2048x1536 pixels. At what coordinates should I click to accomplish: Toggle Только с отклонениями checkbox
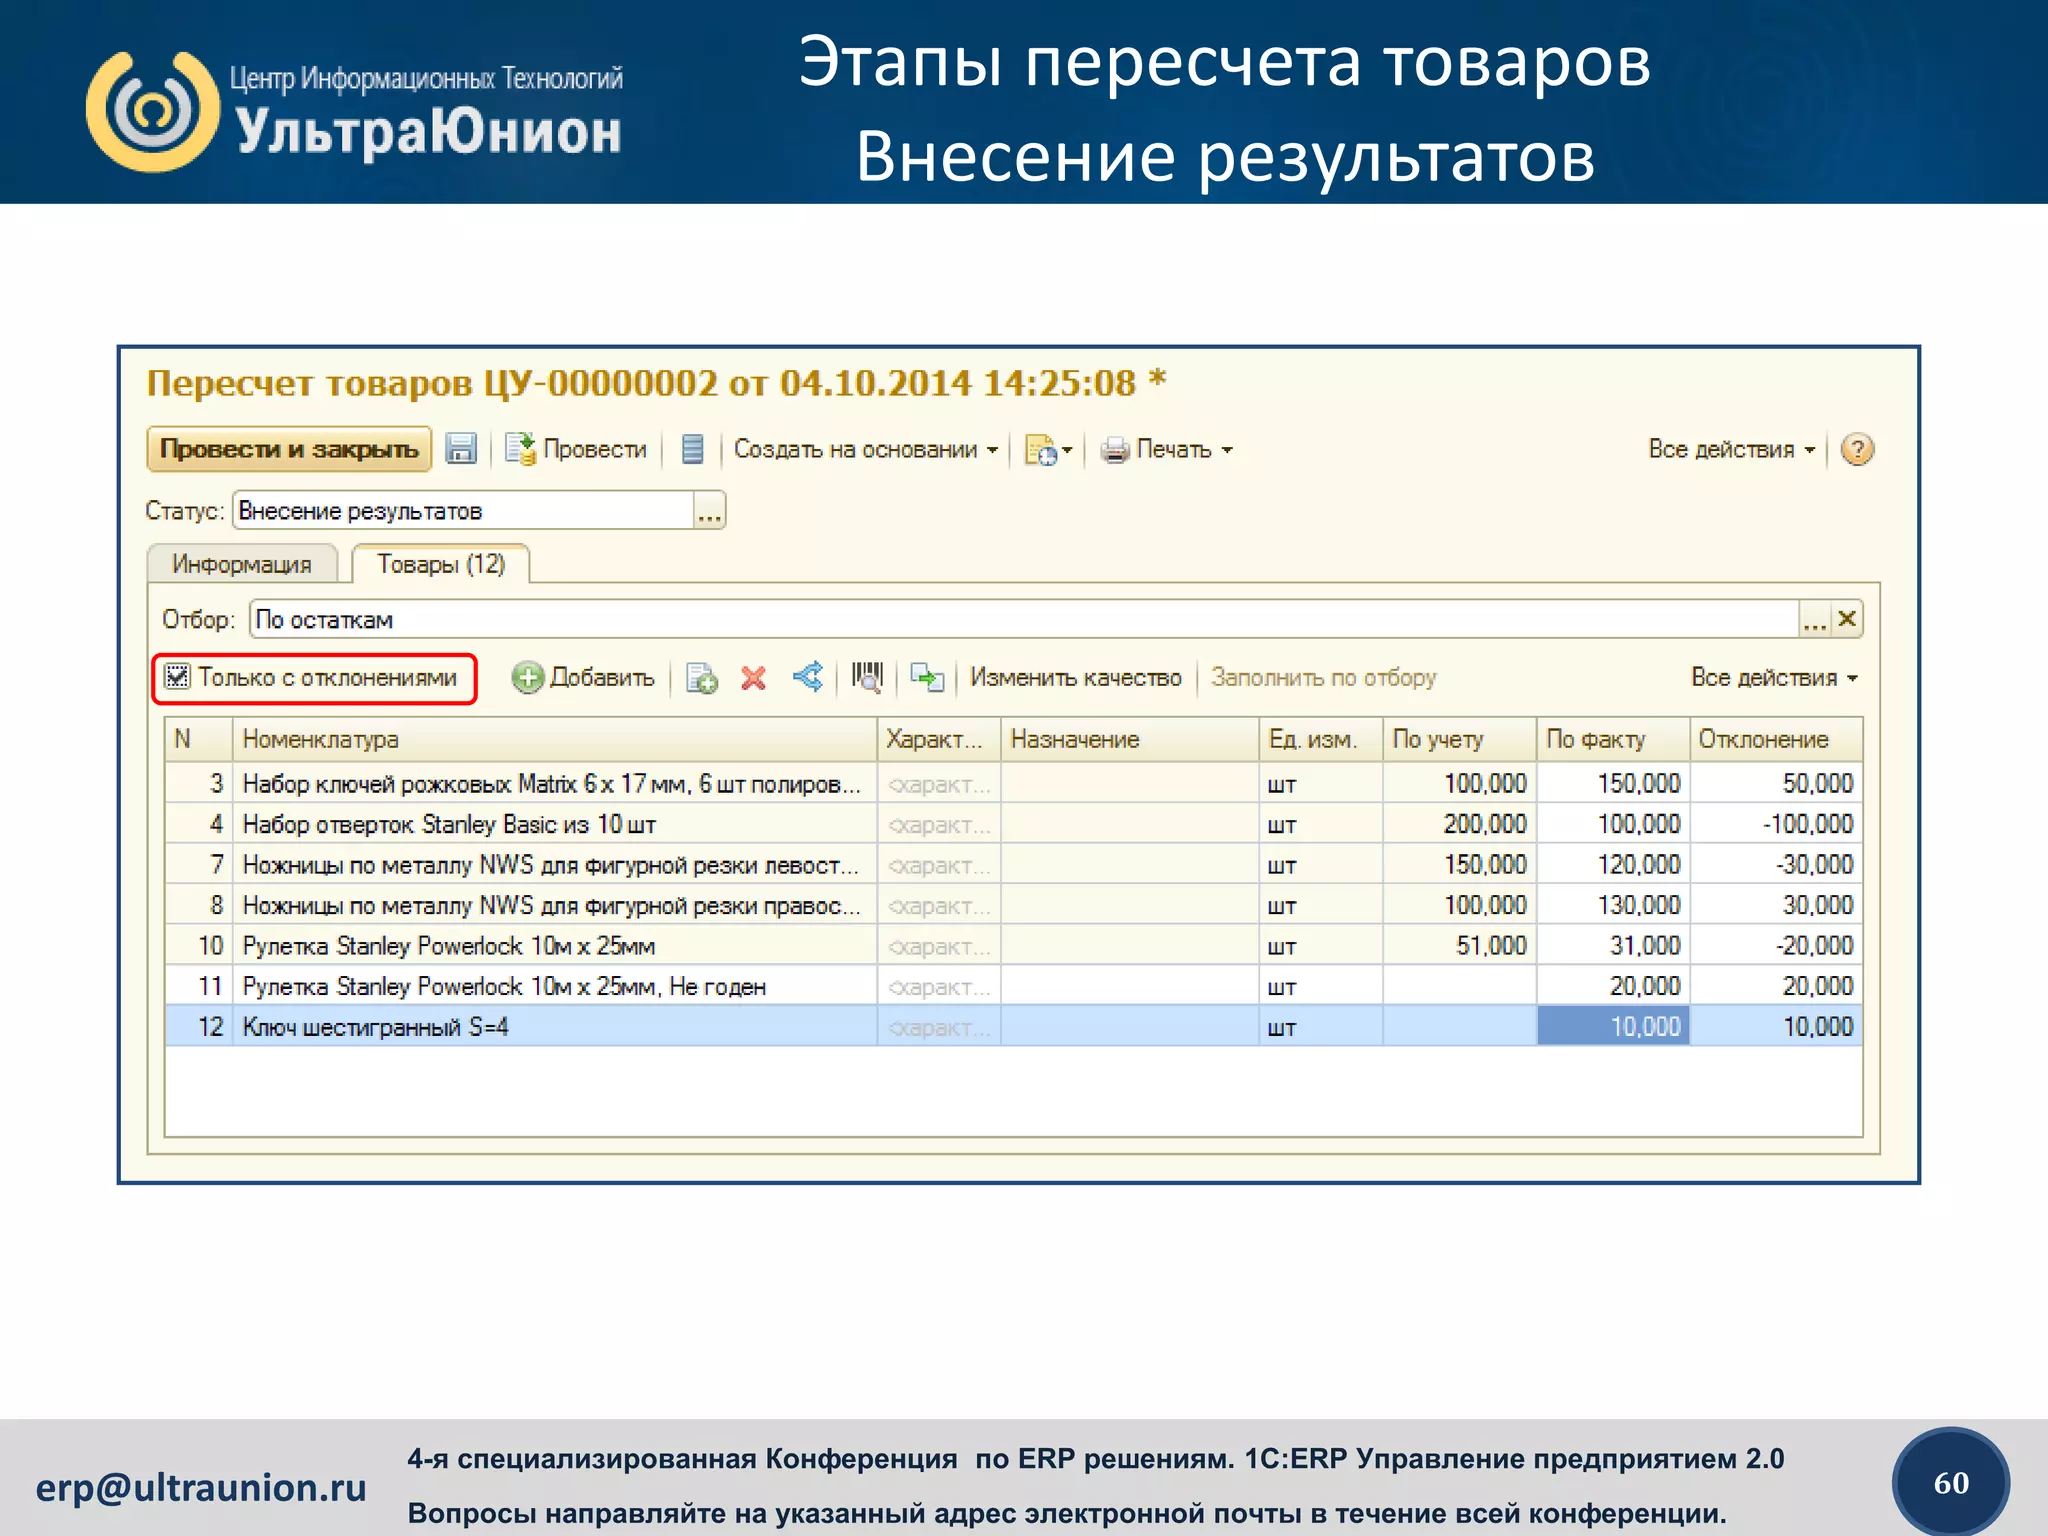177,677
